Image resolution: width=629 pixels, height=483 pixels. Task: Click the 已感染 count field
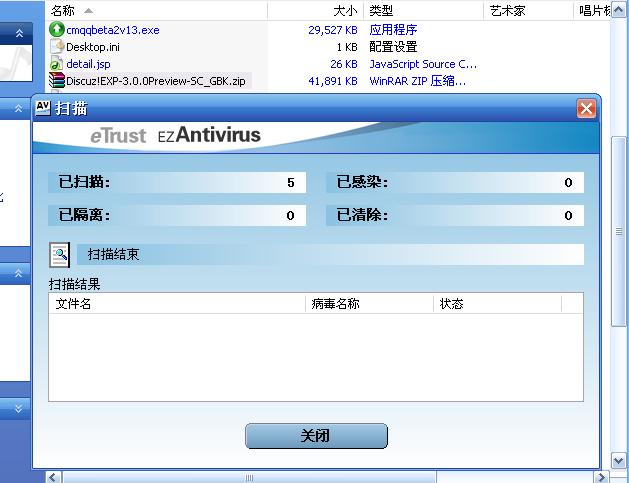click(x=455, y=183)
